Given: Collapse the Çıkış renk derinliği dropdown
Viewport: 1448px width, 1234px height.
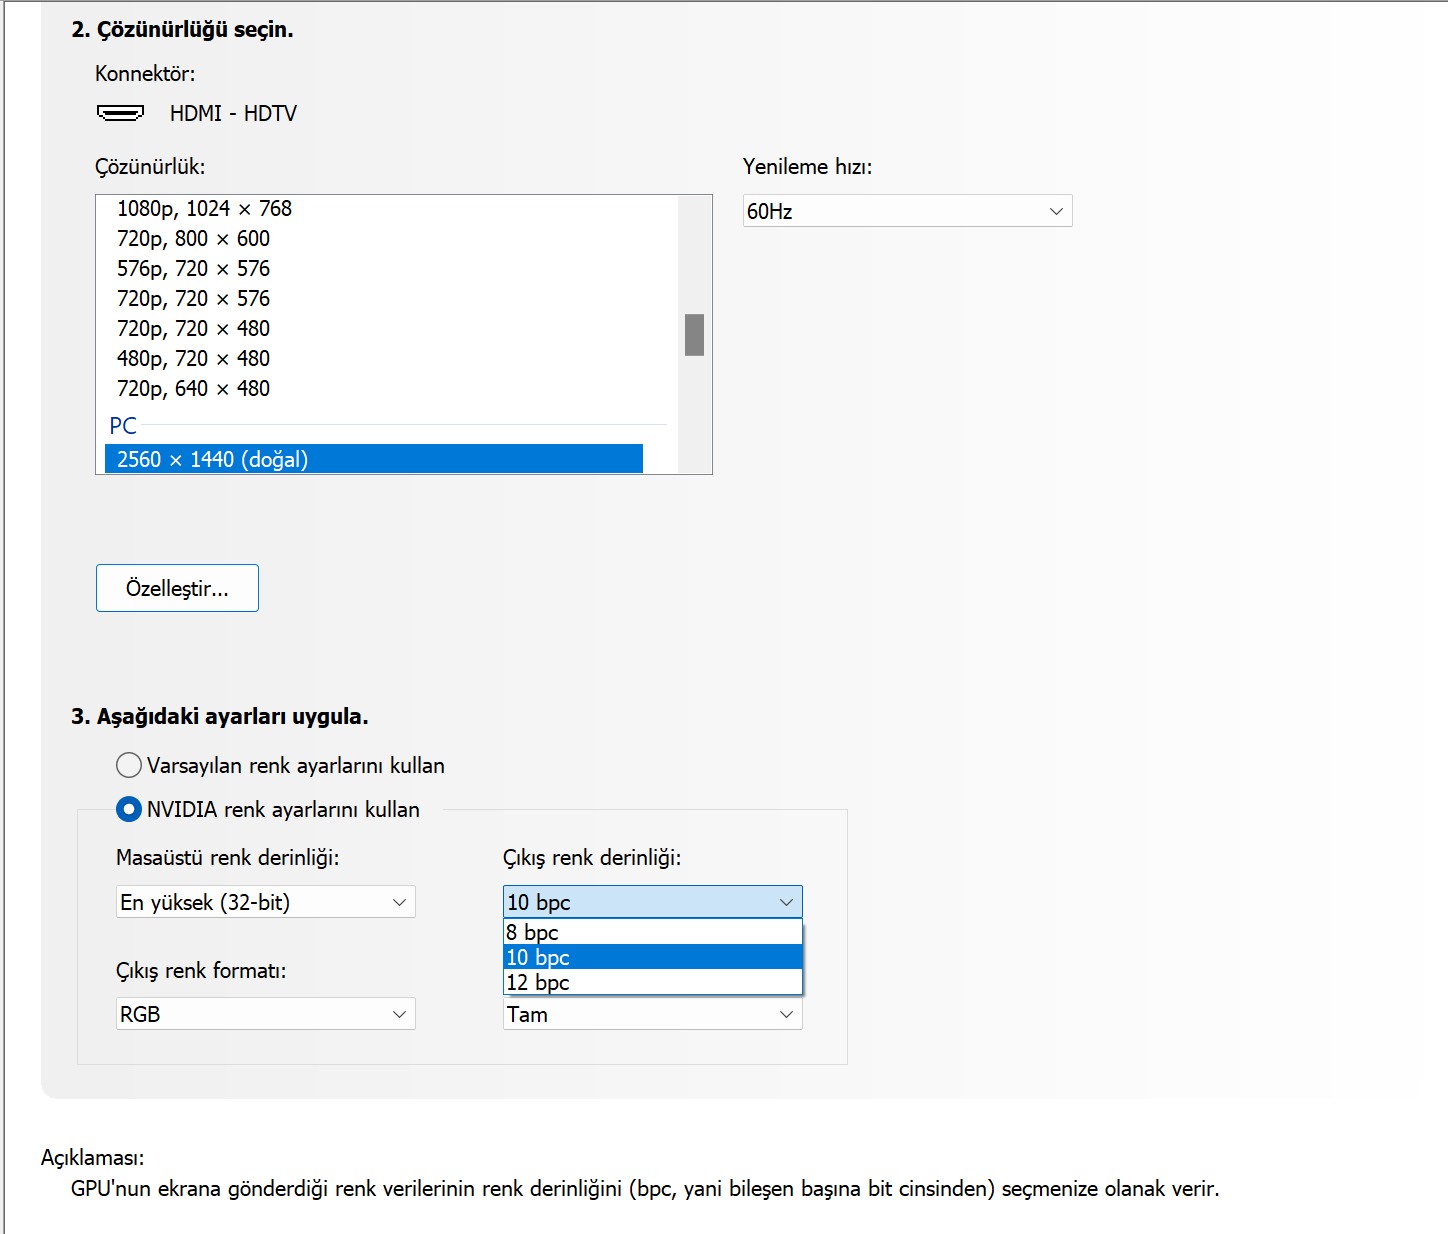Looking at the screenshot, I should click(x=652, y=902).
